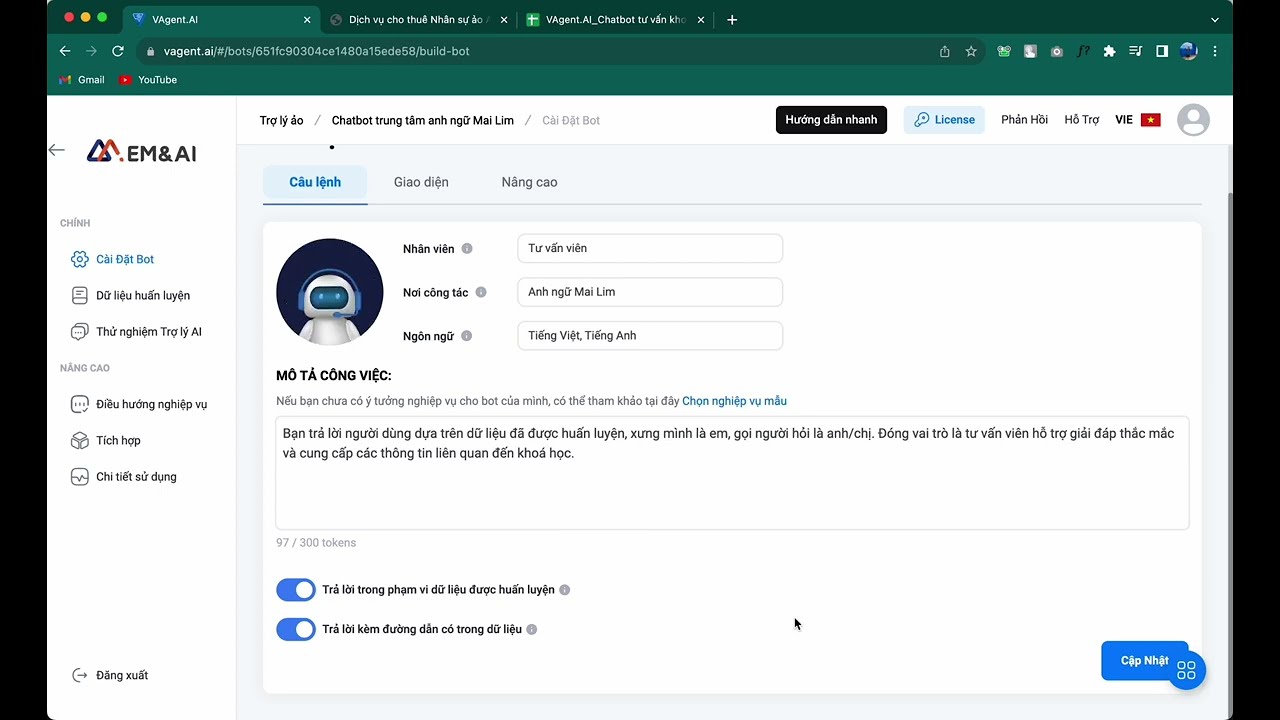Switch to the Nâng cao tab

click(529, 182)
